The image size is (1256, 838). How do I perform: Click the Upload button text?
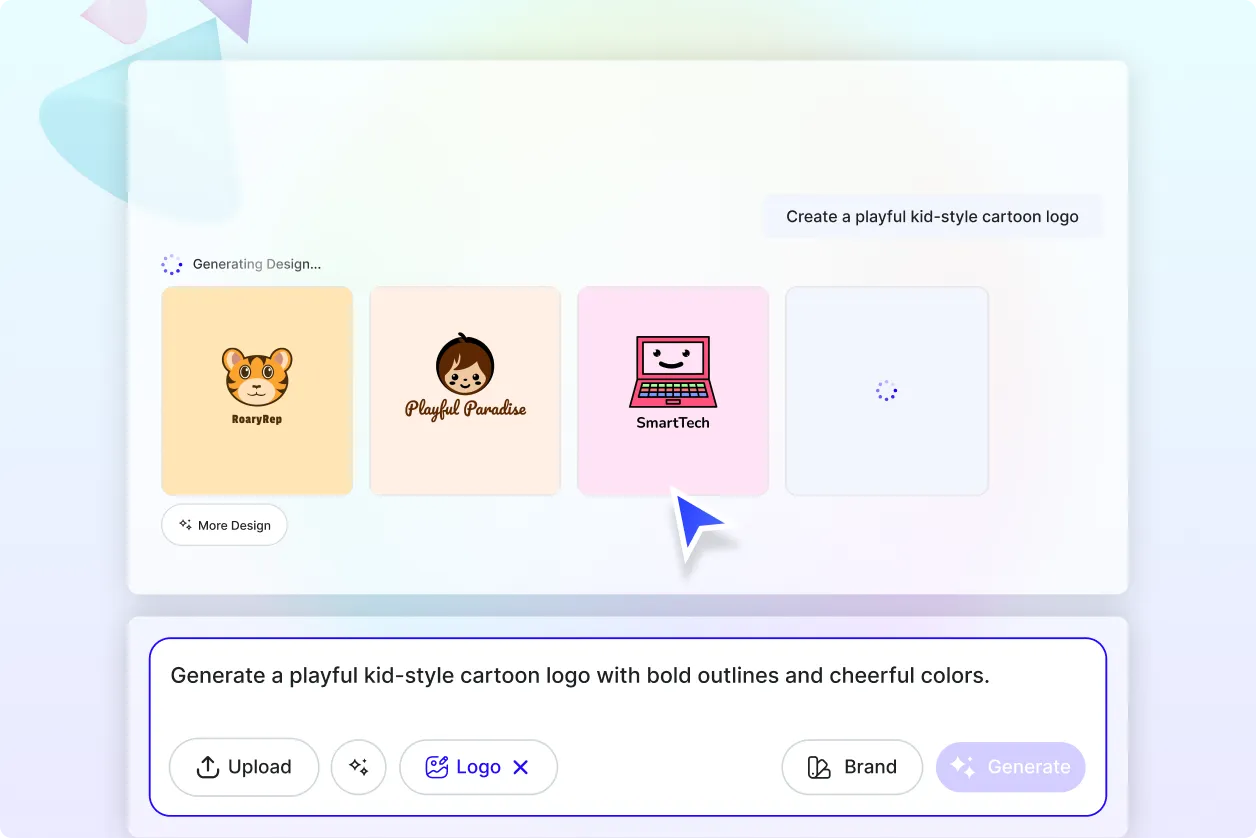click(x=259, y=767)
